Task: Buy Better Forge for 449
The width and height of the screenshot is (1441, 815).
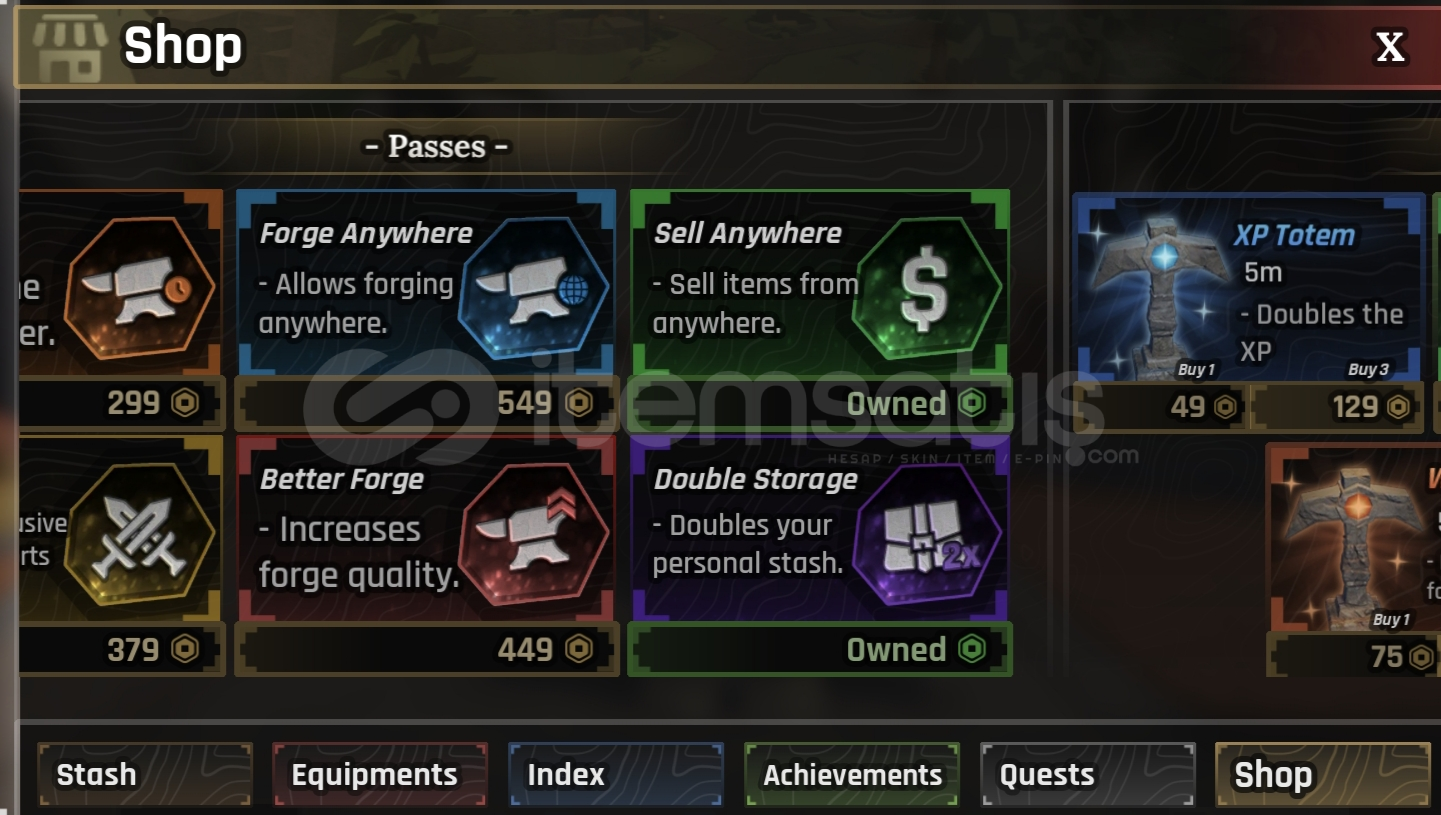Action: click(427, 650)
